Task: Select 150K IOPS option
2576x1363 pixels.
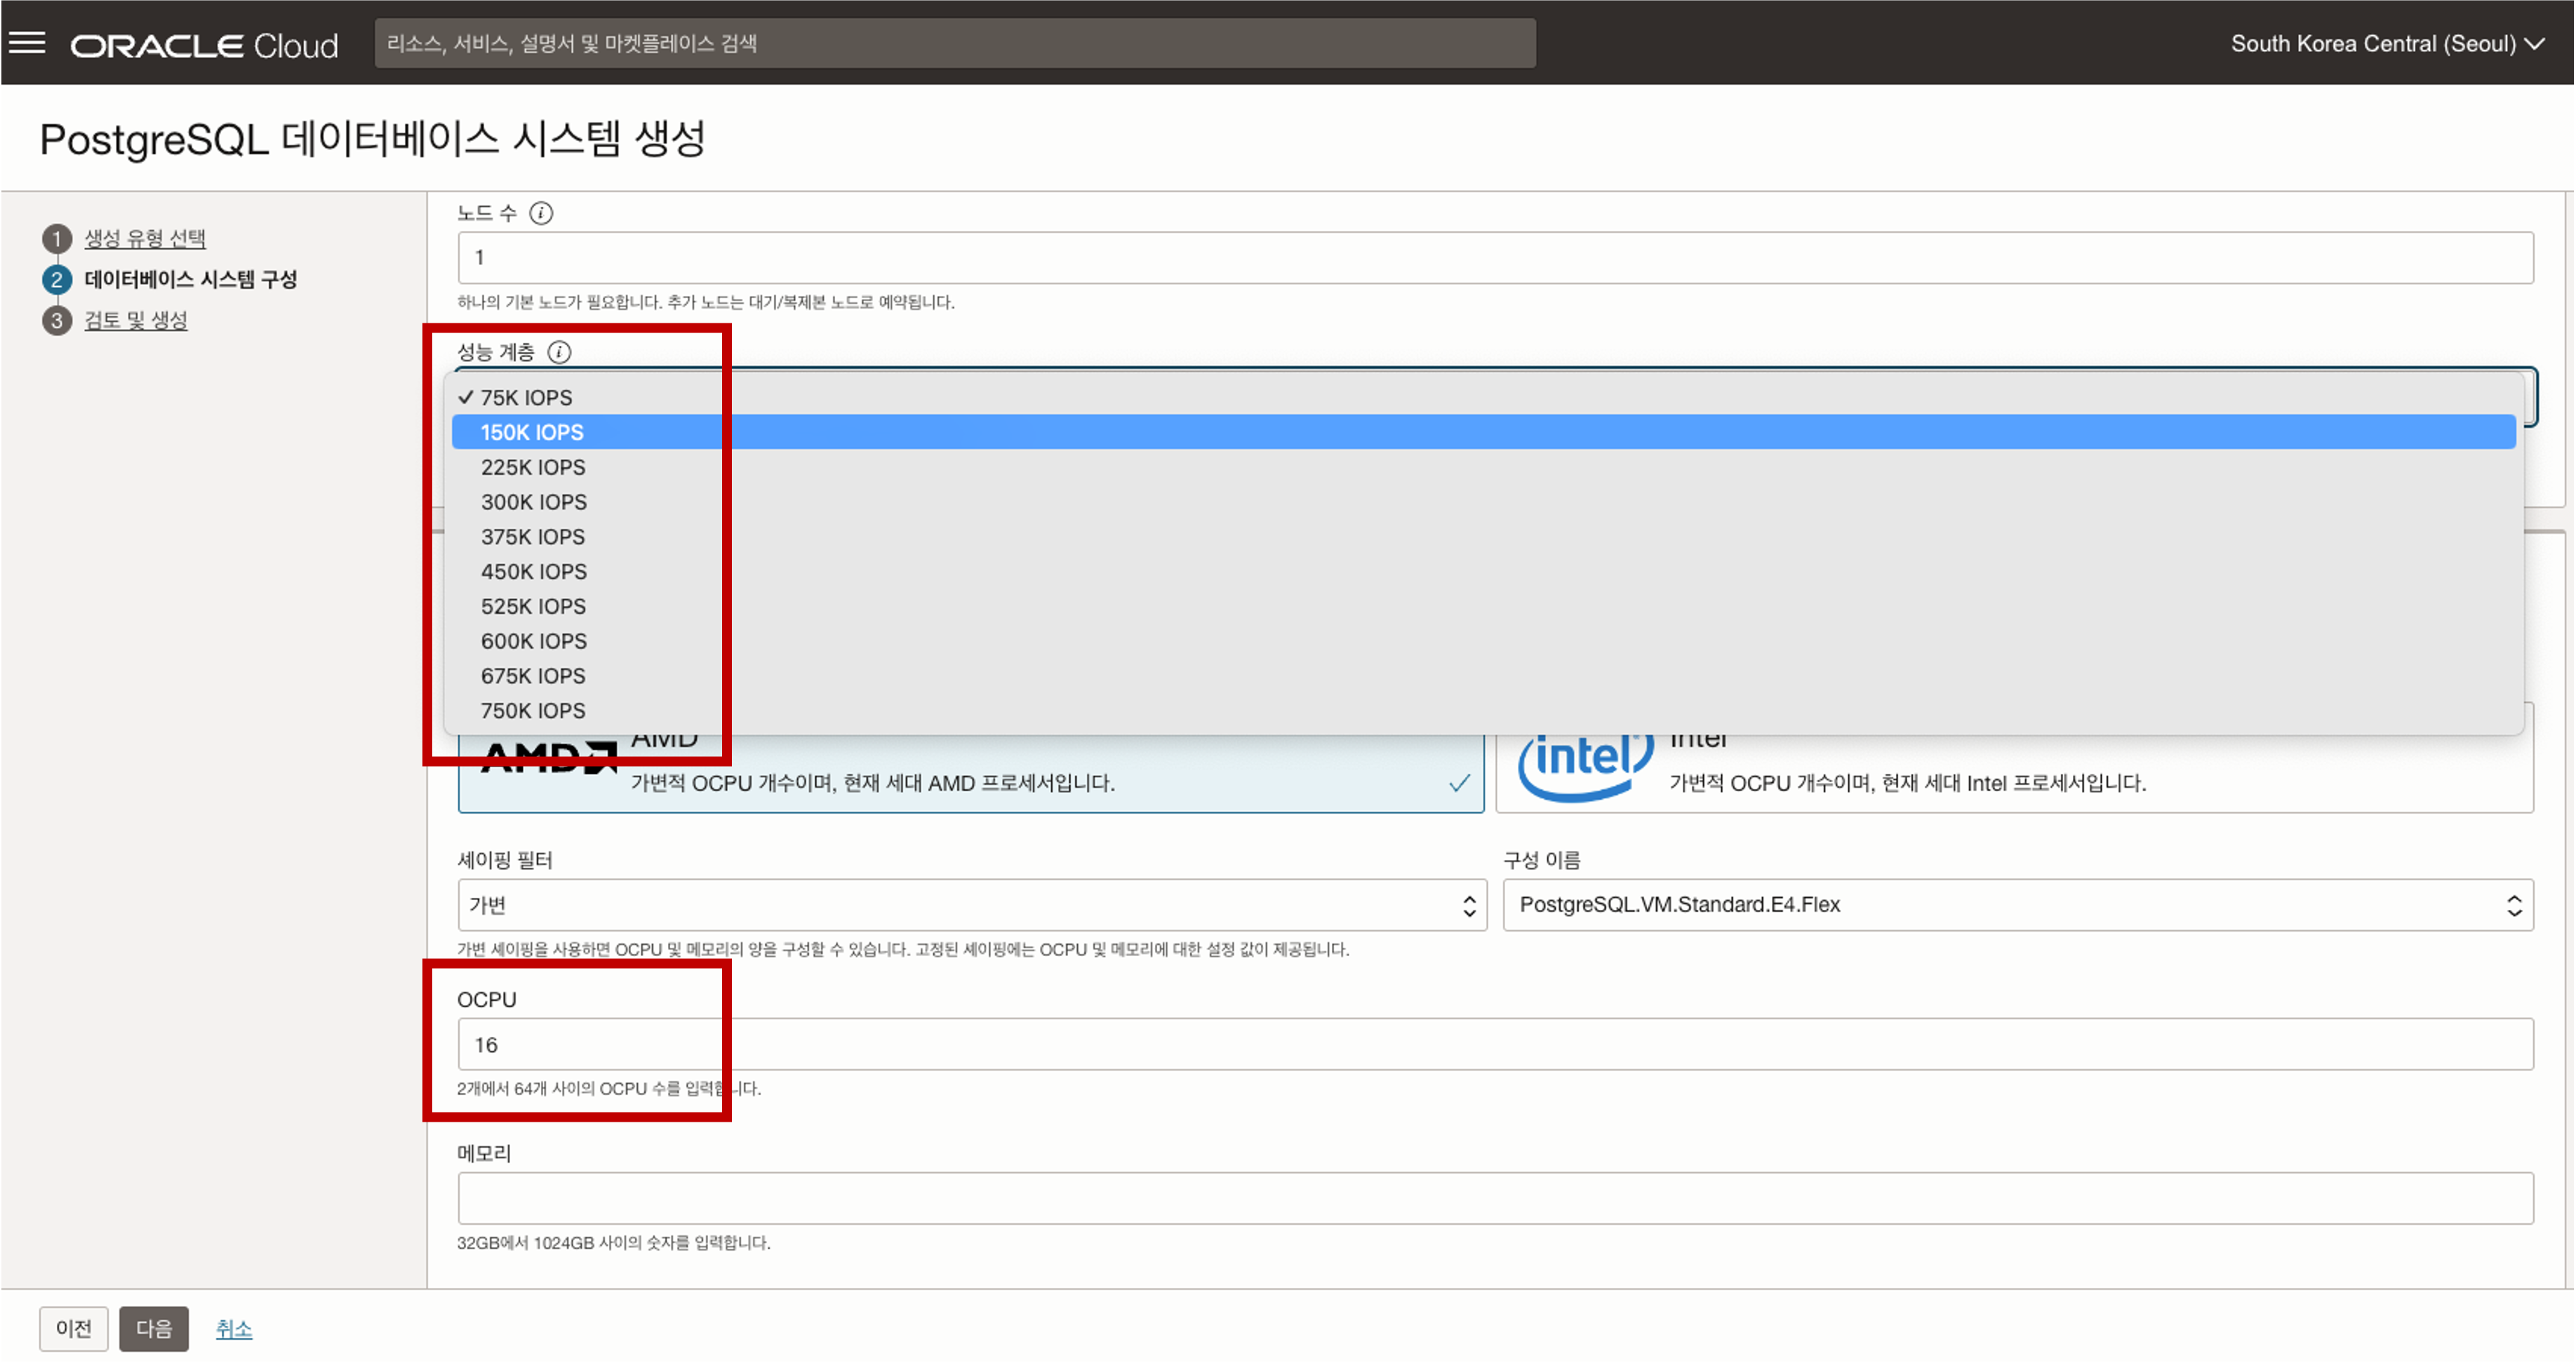Action: (1484, 432)
